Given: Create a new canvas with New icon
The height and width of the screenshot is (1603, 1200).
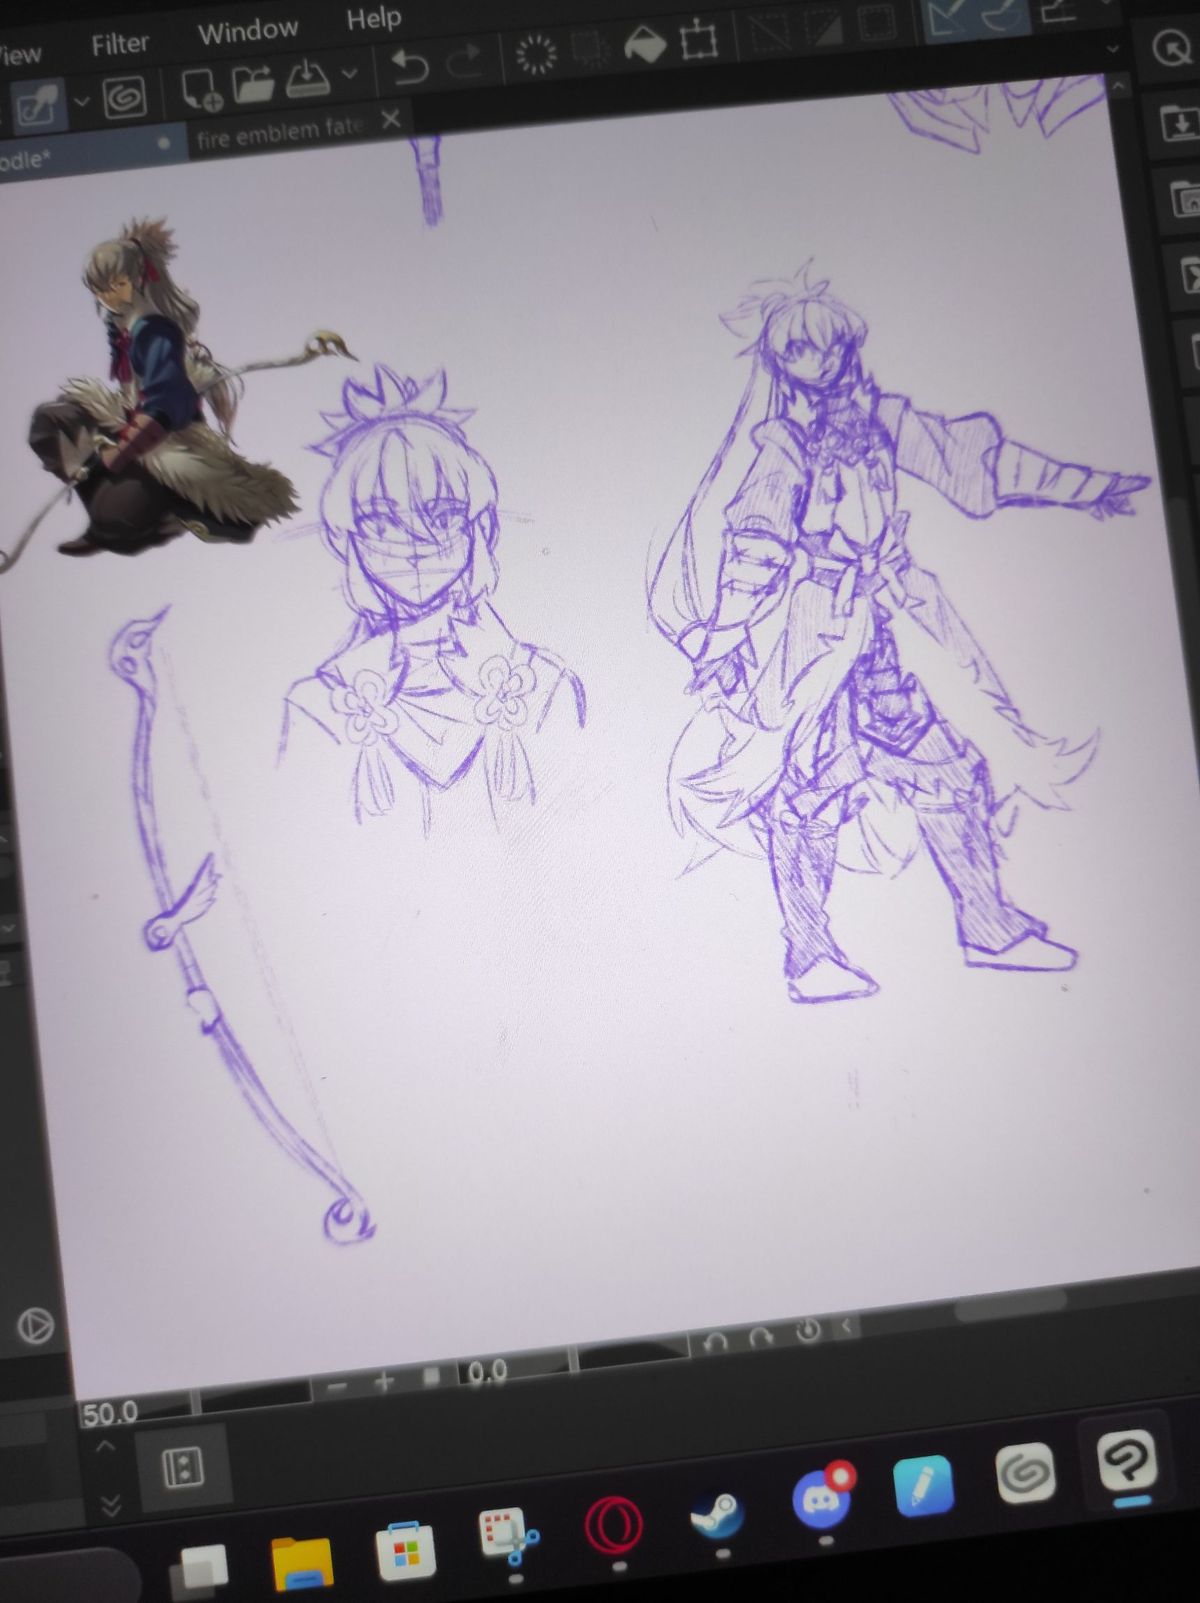Looking at the screenshot, I should [201, 90].
